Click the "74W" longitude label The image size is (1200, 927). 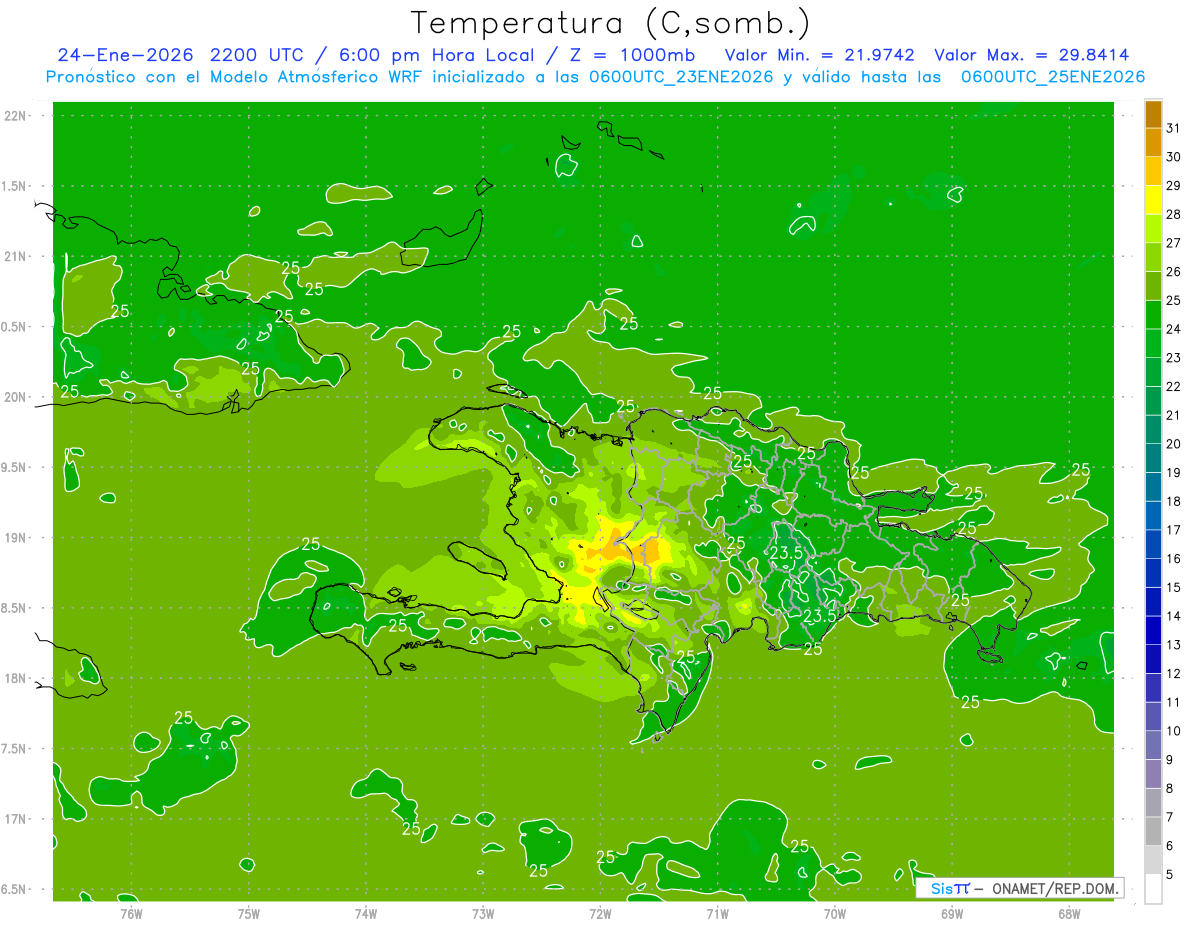click(366, 913)
